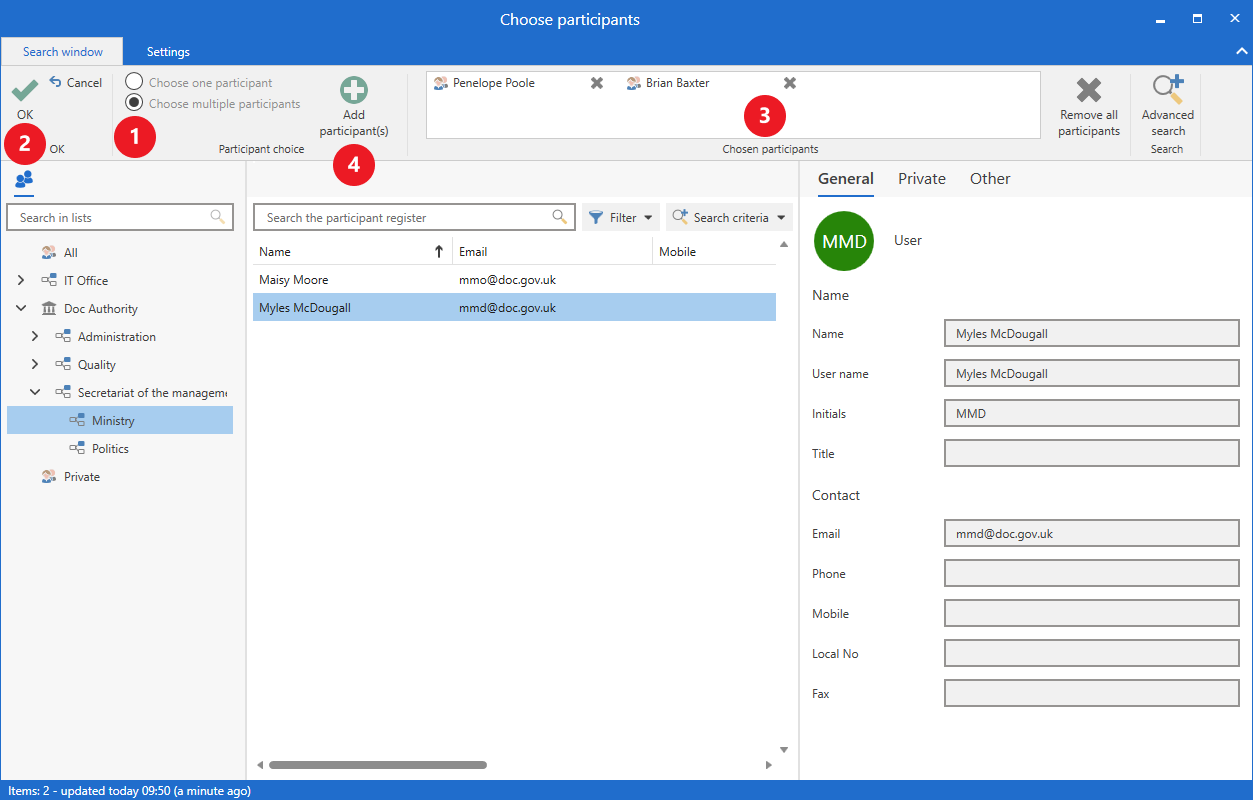This screenshot has height=800, width=1253.
Task: Click the Cancel button
Action: pyautogui.click(x=76, y=83)
